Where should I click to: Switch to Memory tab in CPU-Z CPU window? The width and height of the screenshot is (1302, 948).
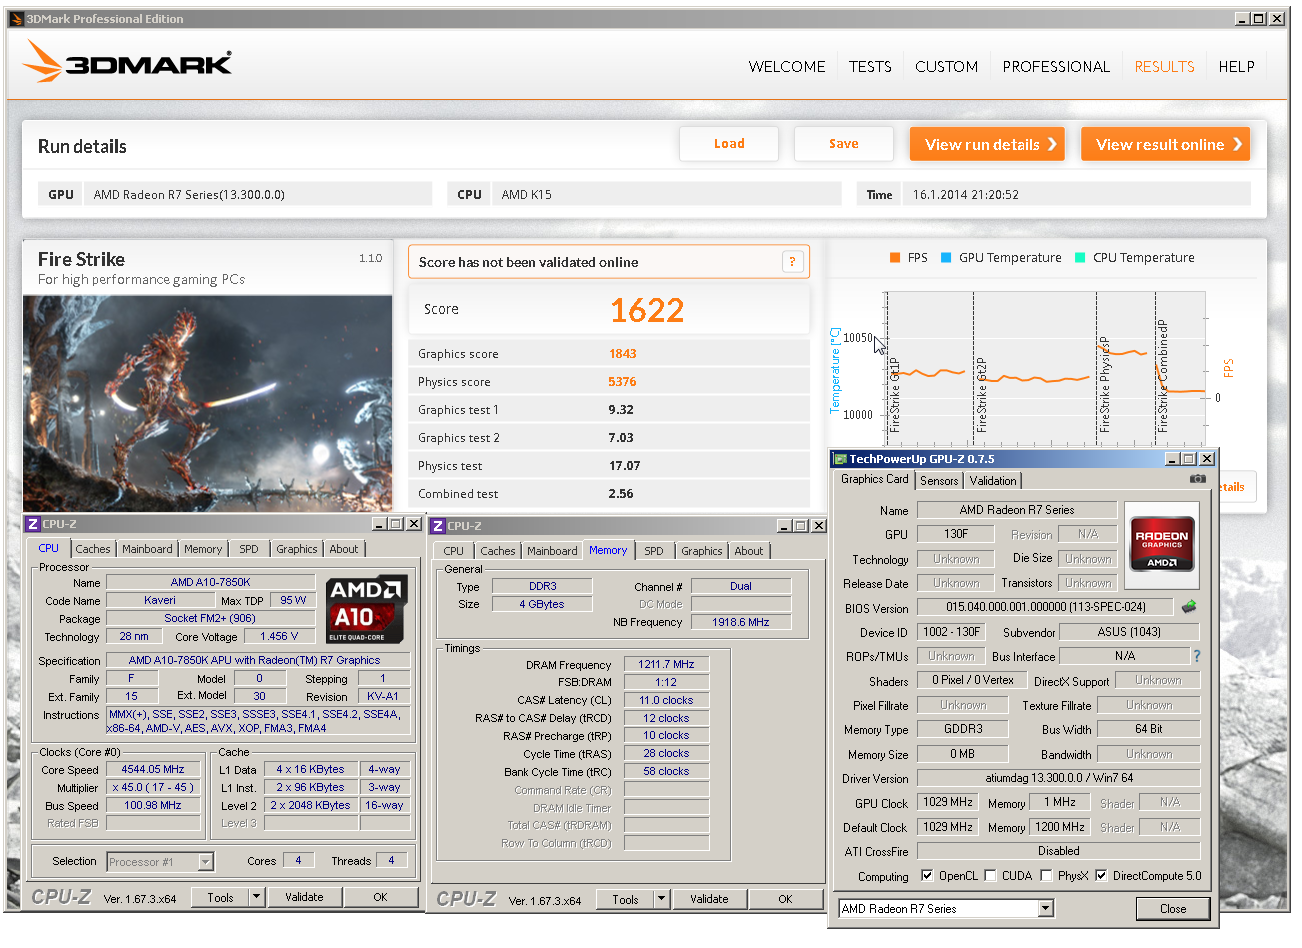pos(203,549)
